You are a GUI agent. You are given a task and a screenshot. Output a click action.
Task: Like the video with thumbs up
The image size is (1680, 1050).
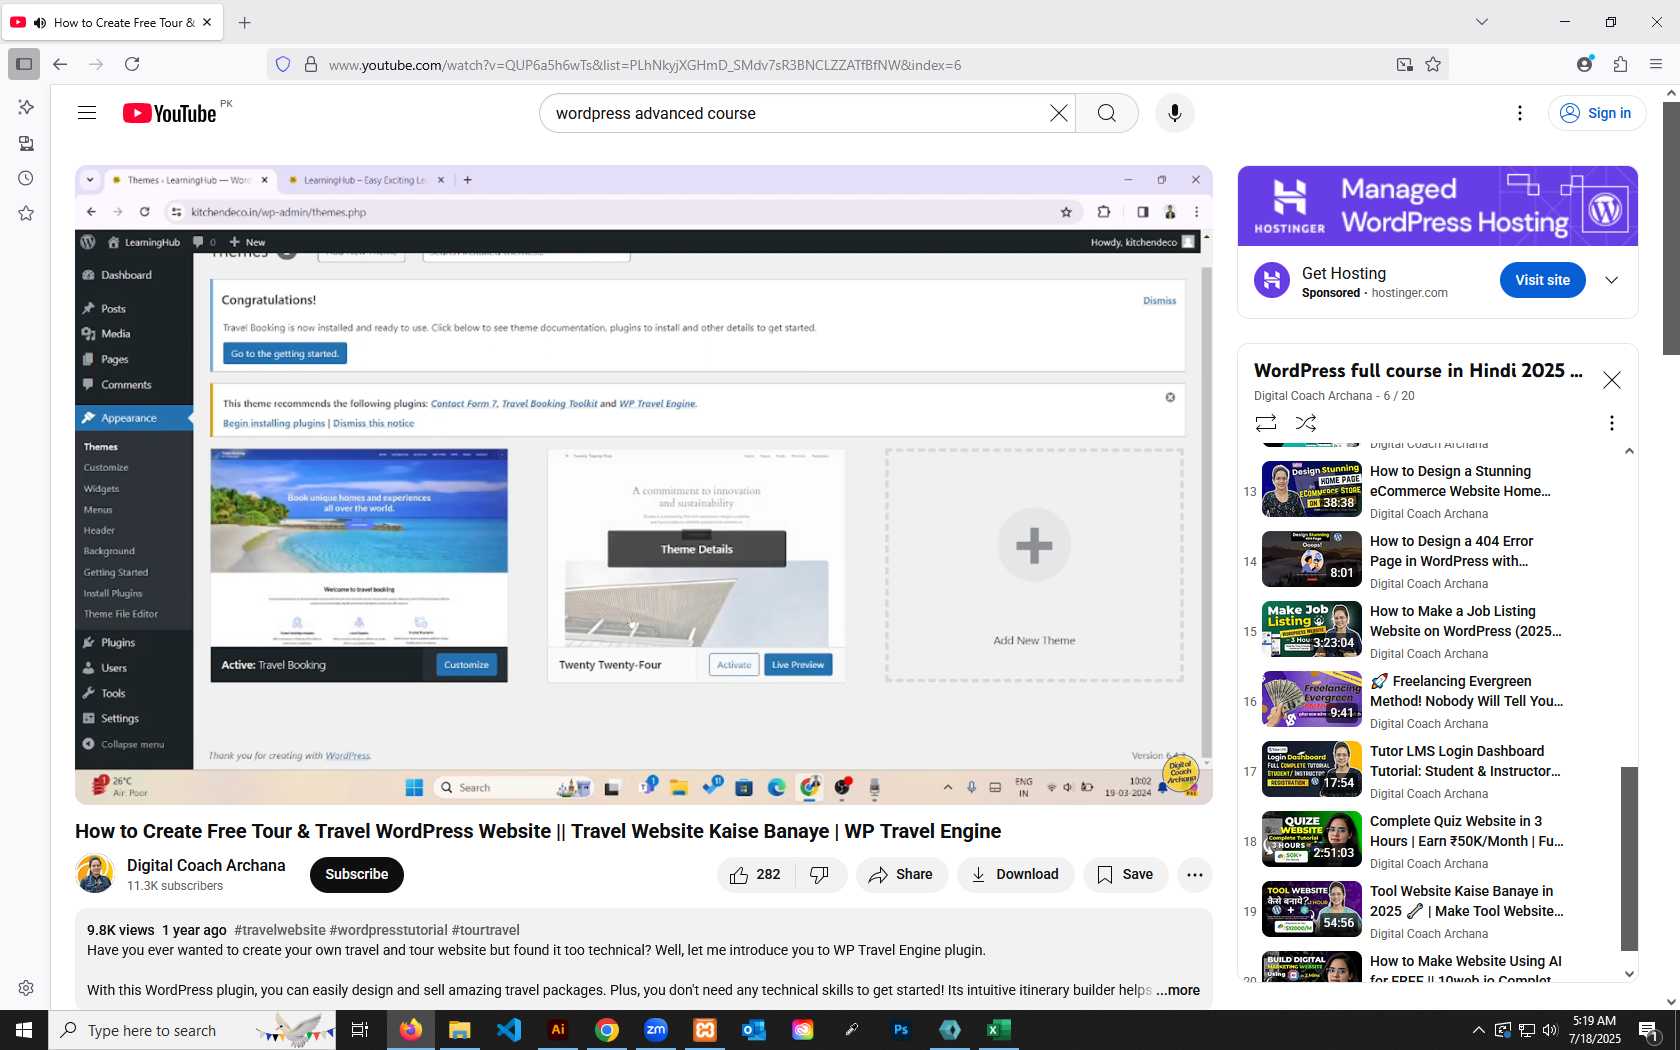pyautogui.click(x=756, y=875)
